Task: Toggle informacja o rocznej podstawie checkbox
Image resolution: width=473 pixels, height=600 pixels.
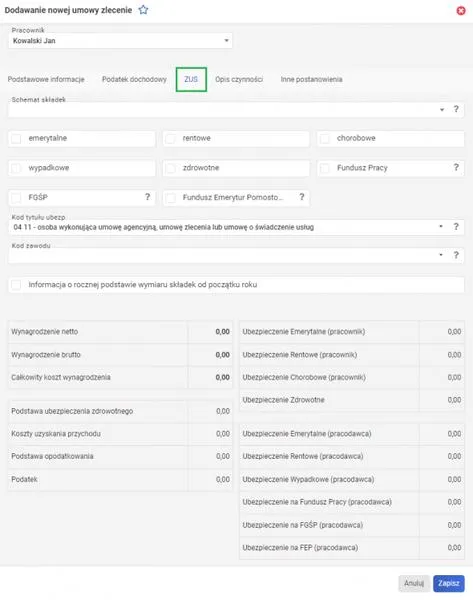Action: [x=16, y=285]
